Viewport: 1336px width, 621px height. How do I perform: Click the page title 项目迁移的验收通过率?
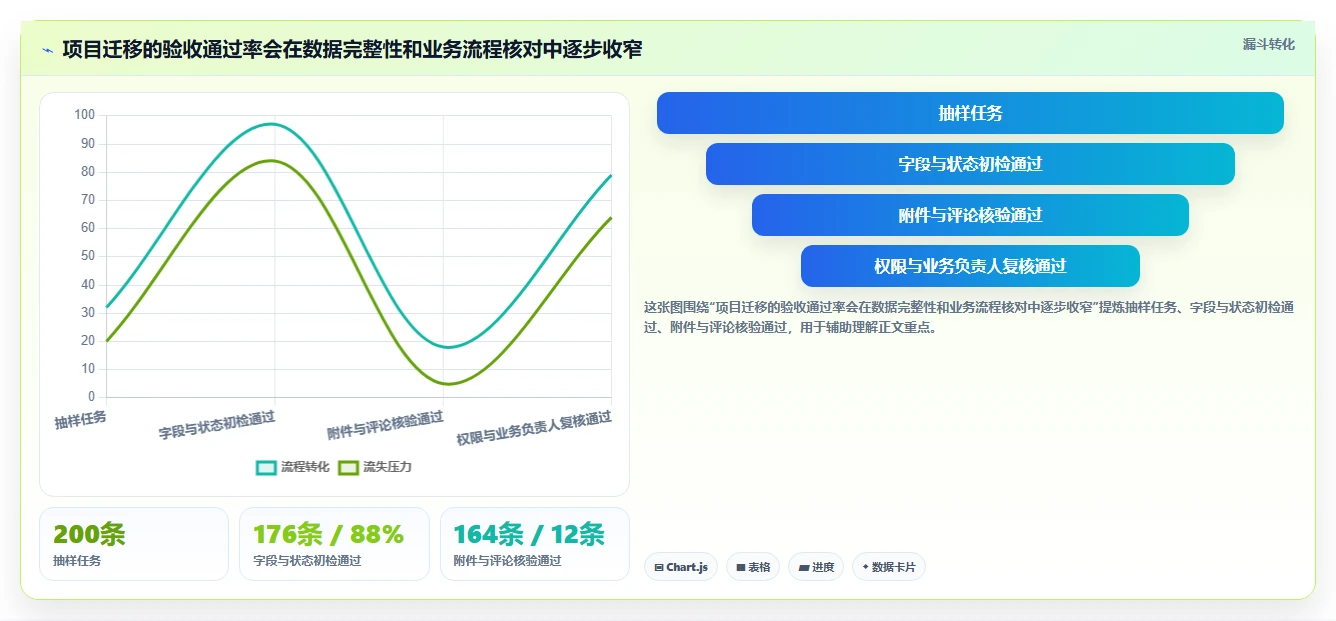coord(352,49)
